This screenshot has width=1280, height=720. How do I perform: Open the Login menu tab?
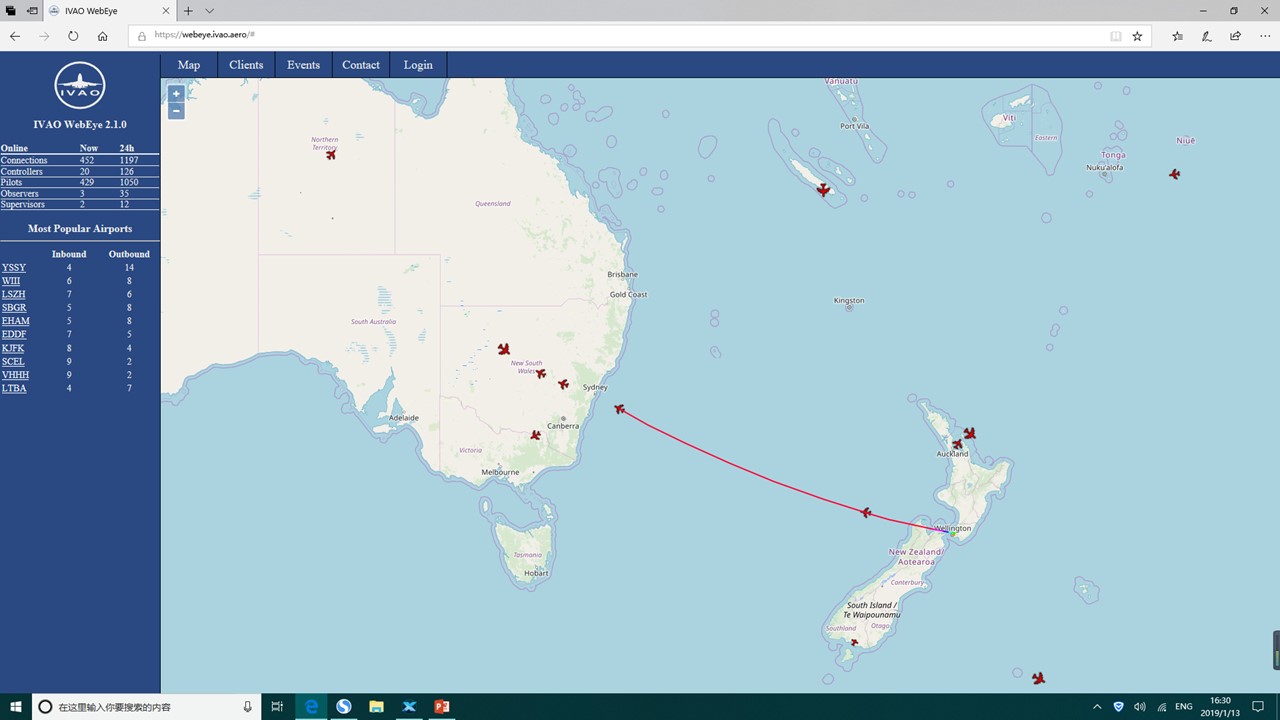click(418, 65)
